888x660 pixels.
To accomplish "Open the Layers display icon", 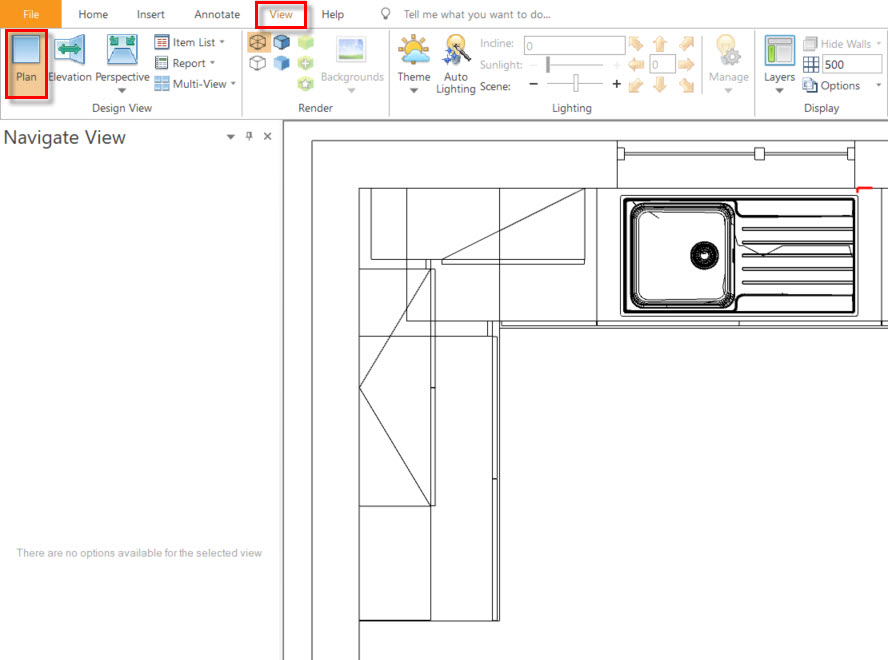I will coord(779,50).
